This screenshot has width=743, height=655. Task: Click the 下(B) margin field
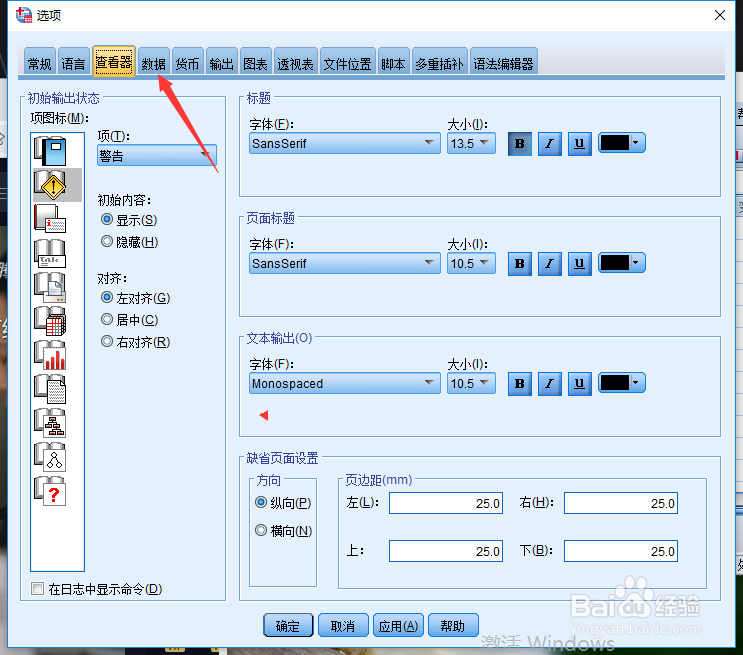(621, 551)
